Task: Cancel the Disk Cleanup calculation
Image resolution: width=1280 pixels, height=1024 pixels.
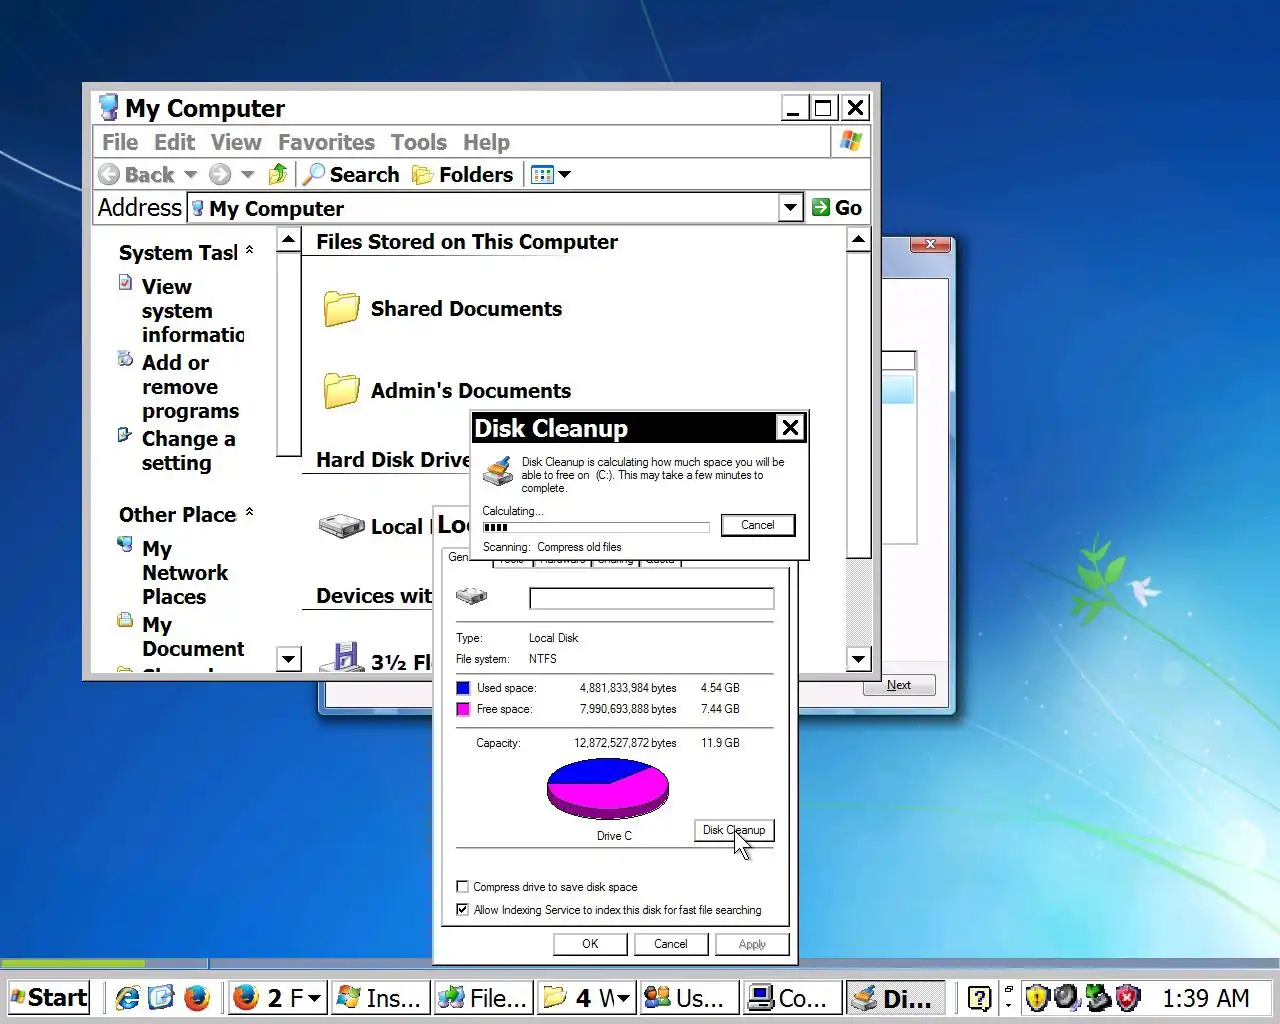Action: [x=758, y=525]
